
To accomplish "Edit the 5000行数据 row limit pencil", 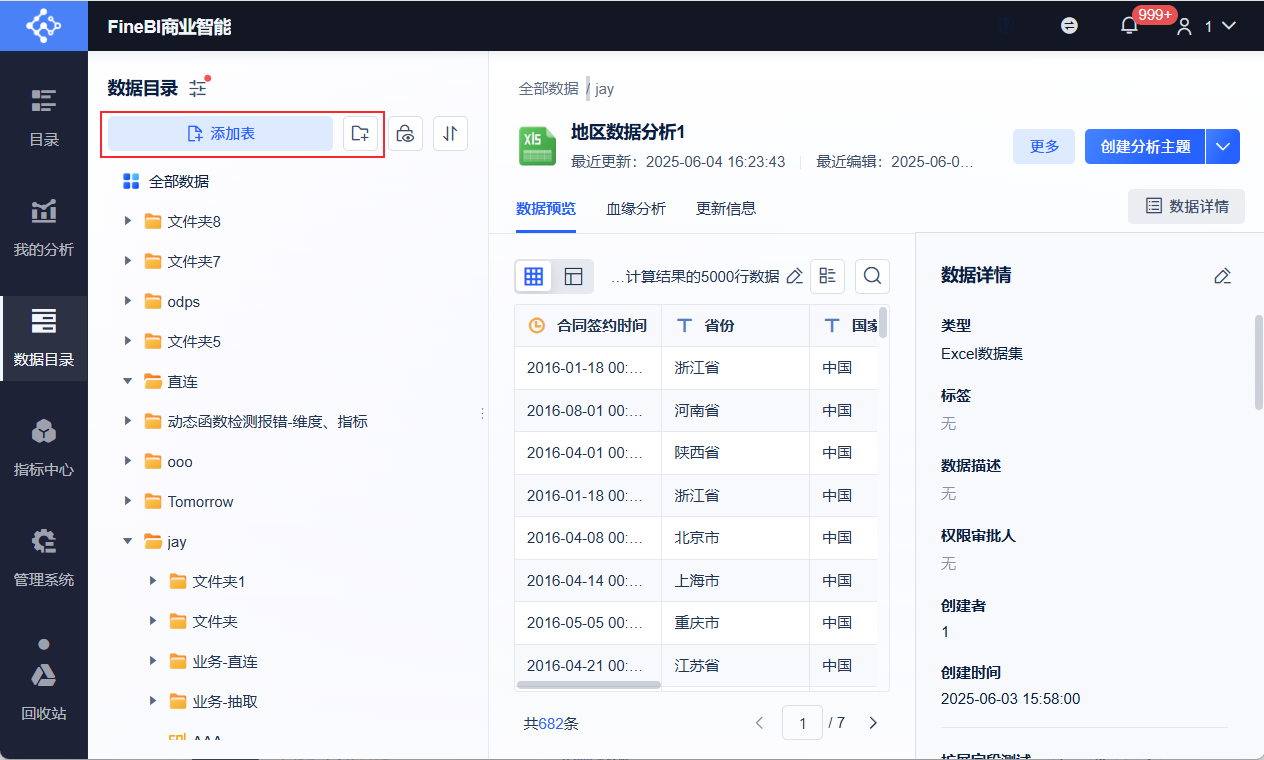I will click(x=794, y=276).
